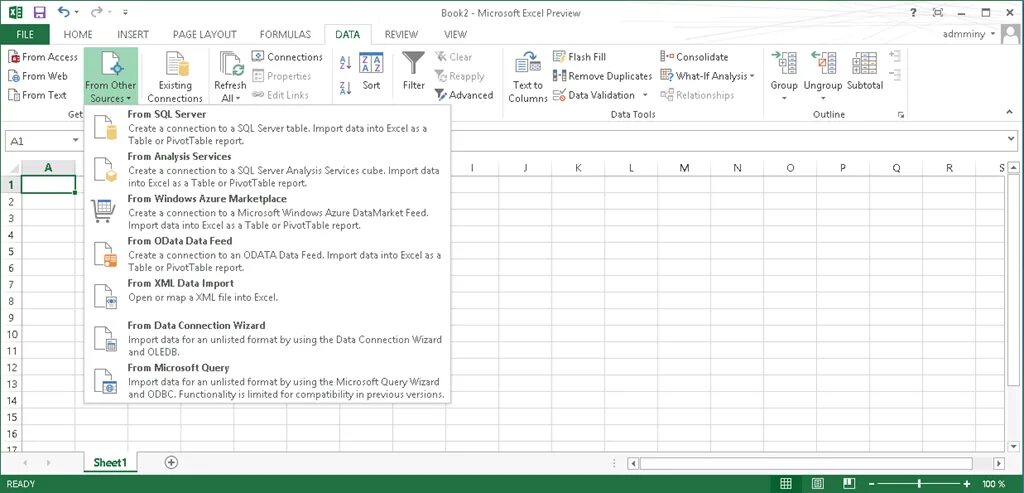Click zoom out minus button
This screenshot has width=1024, height=493.
tap(873, 484)
